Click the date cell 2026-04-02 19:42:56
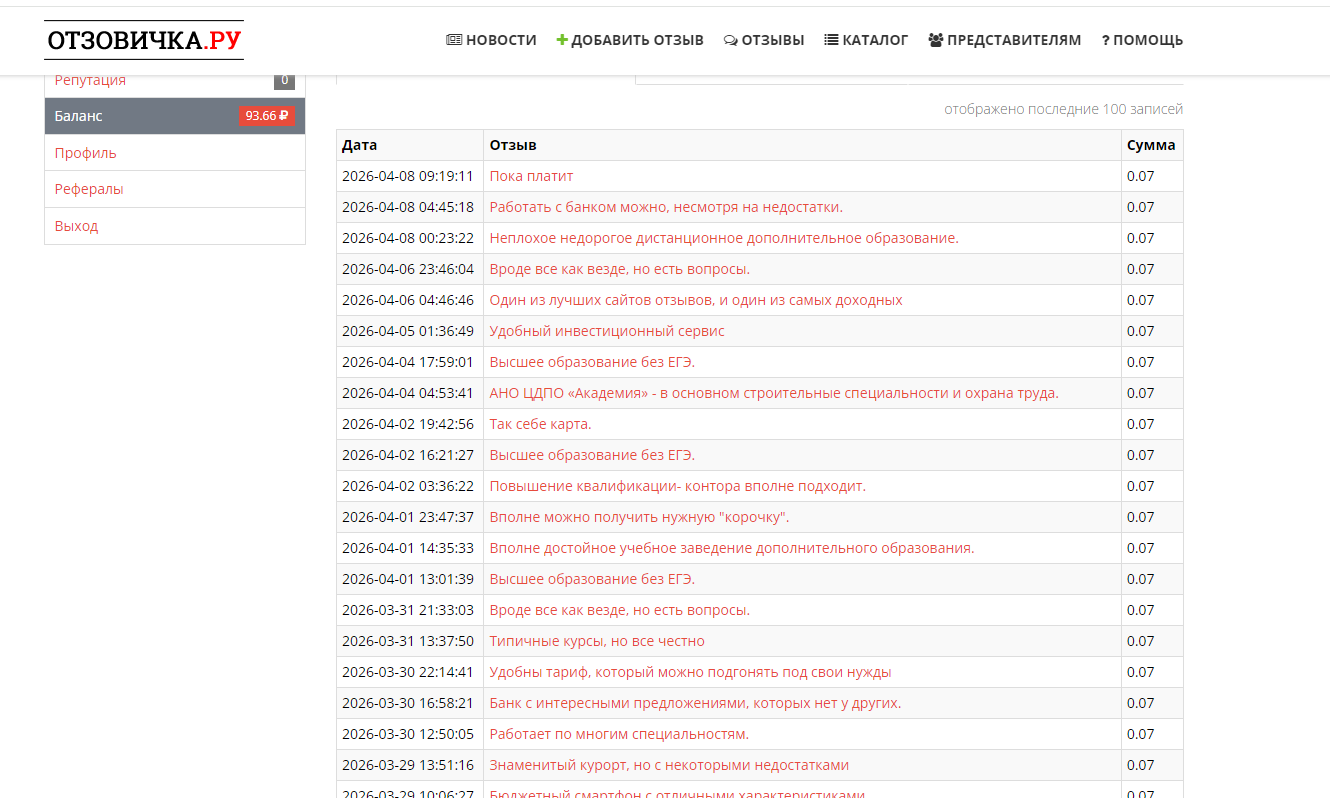This screenshot has width=1330, height=798. pyautogui.click(x=408, y=424)
